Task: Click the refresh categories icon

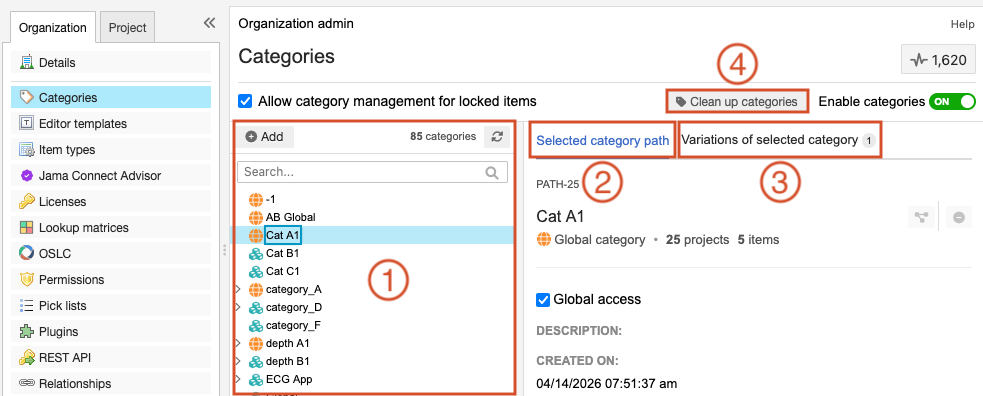Action: point(497,137)
